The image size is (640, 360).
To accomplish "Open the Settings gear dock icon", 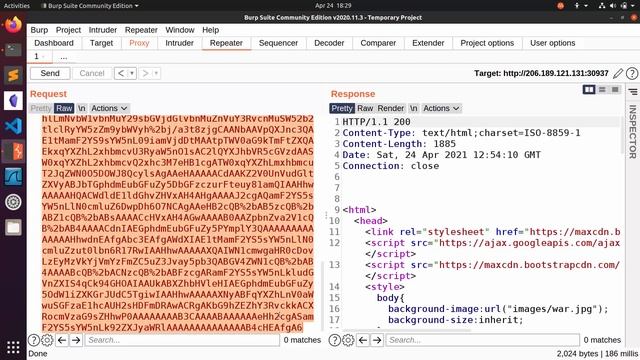I will point(13,202).
